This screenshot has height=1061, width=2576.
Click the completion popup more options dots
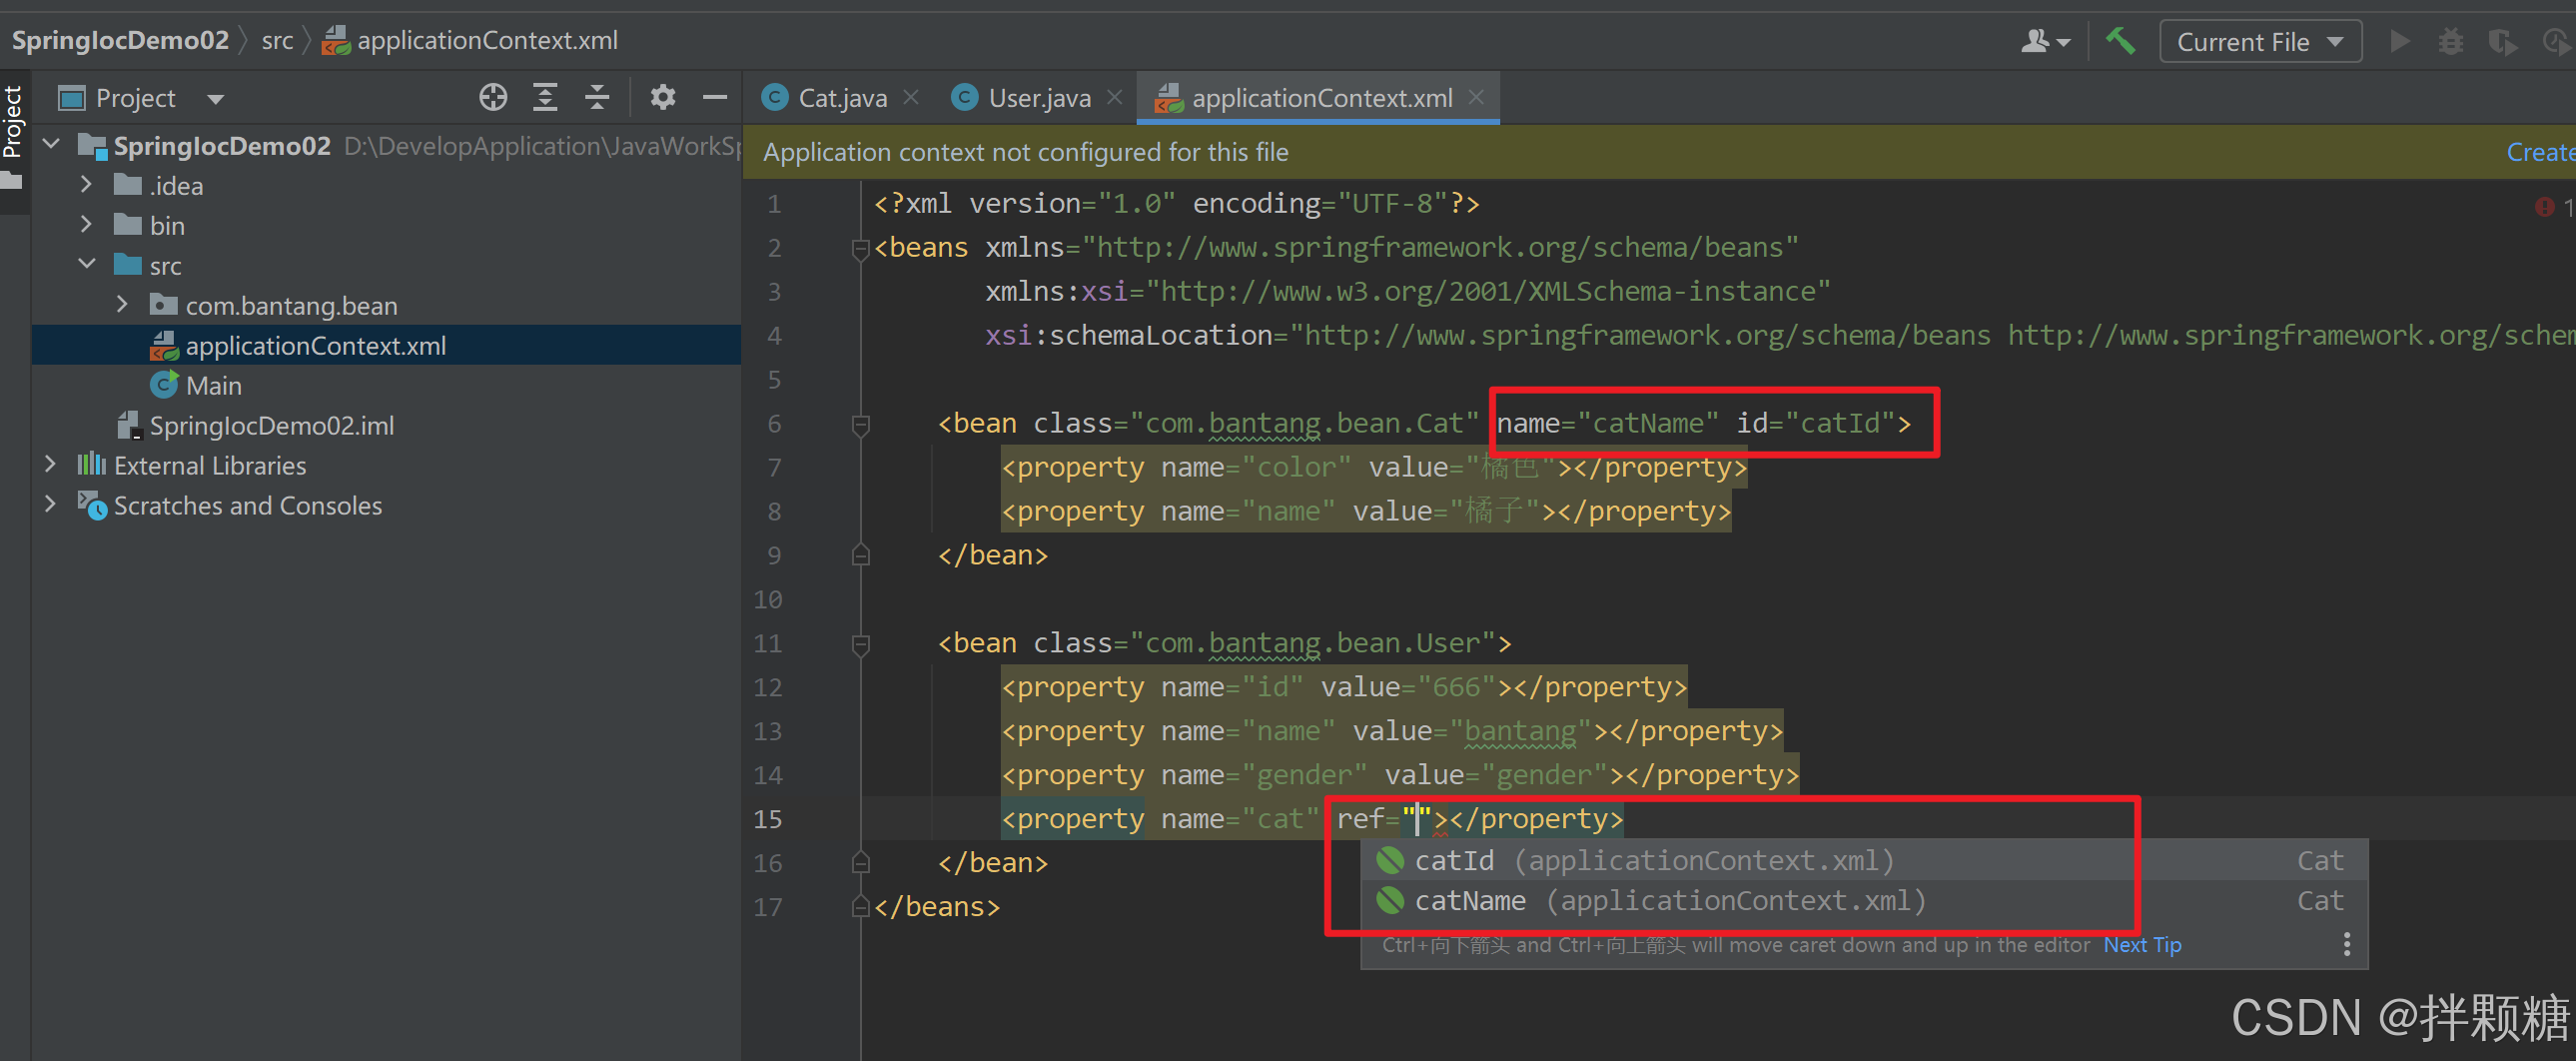coord(2346,944)
